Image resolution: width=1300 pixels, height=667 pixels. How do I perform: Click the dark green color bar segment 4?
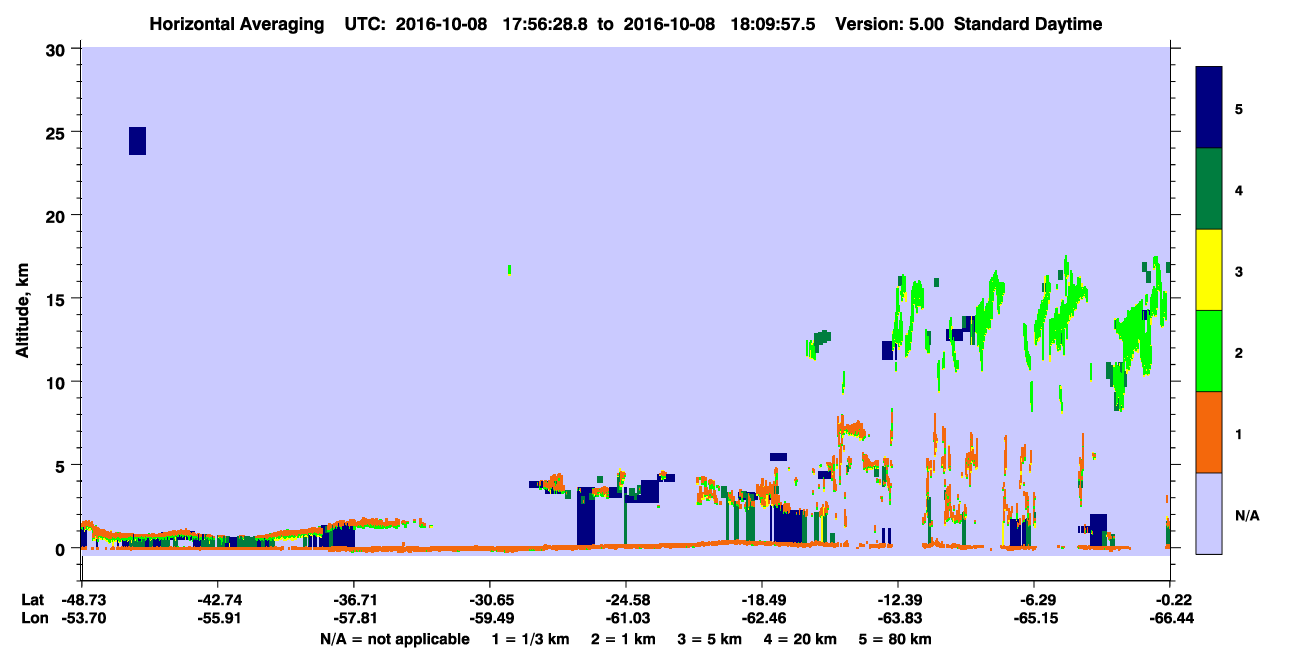pyautogui.click(x=1209, y=189)
